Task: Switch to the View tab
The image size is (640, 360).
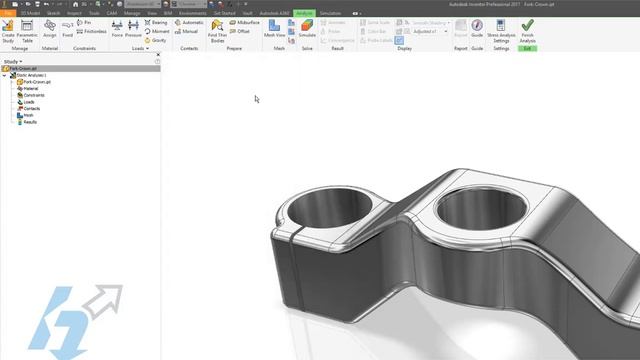Action: (x=152, y=13)
